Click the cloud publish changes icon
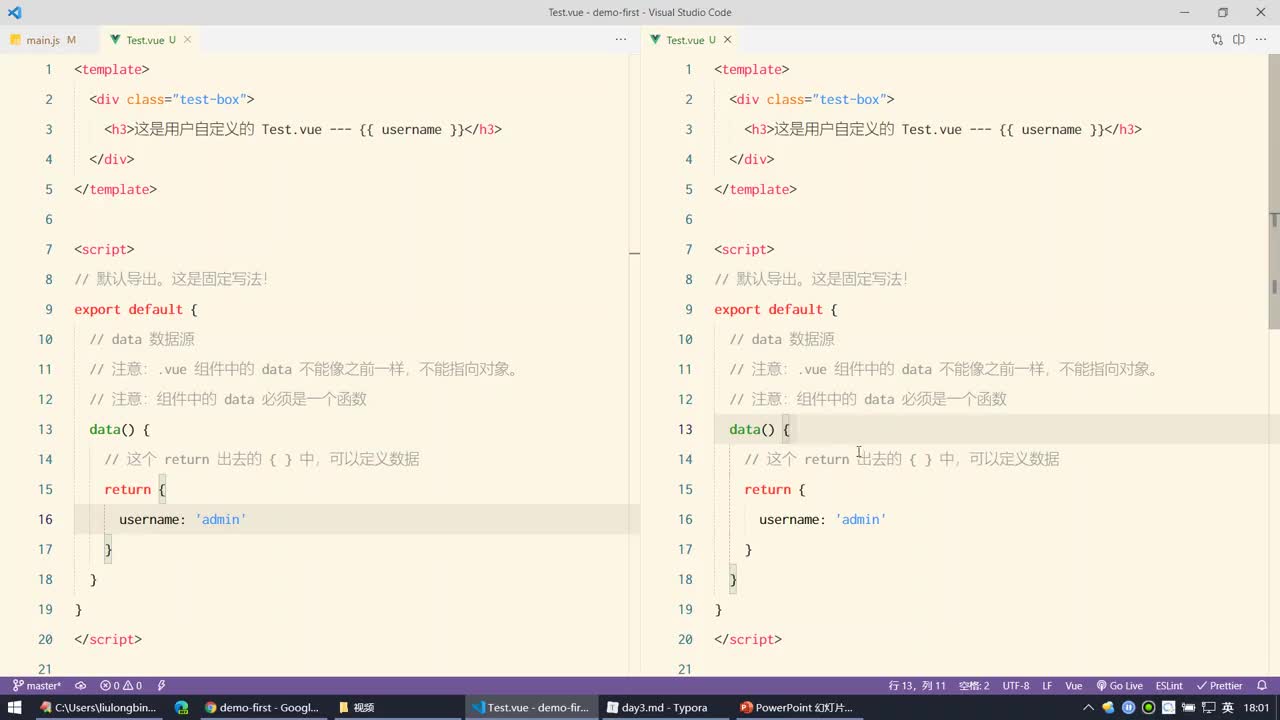The width and height of the screenshot is (1280, 720). coord(81,686)
